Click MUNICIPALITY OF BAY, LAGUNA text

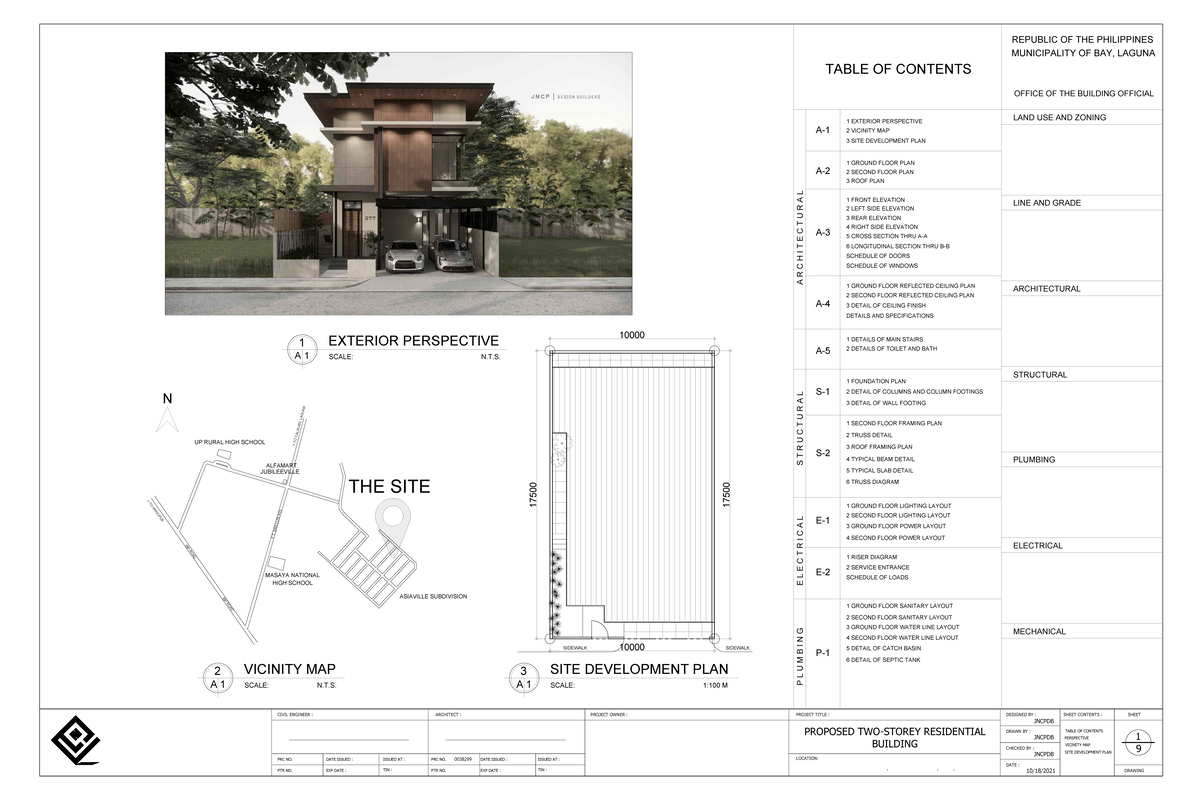(1083, 53)
